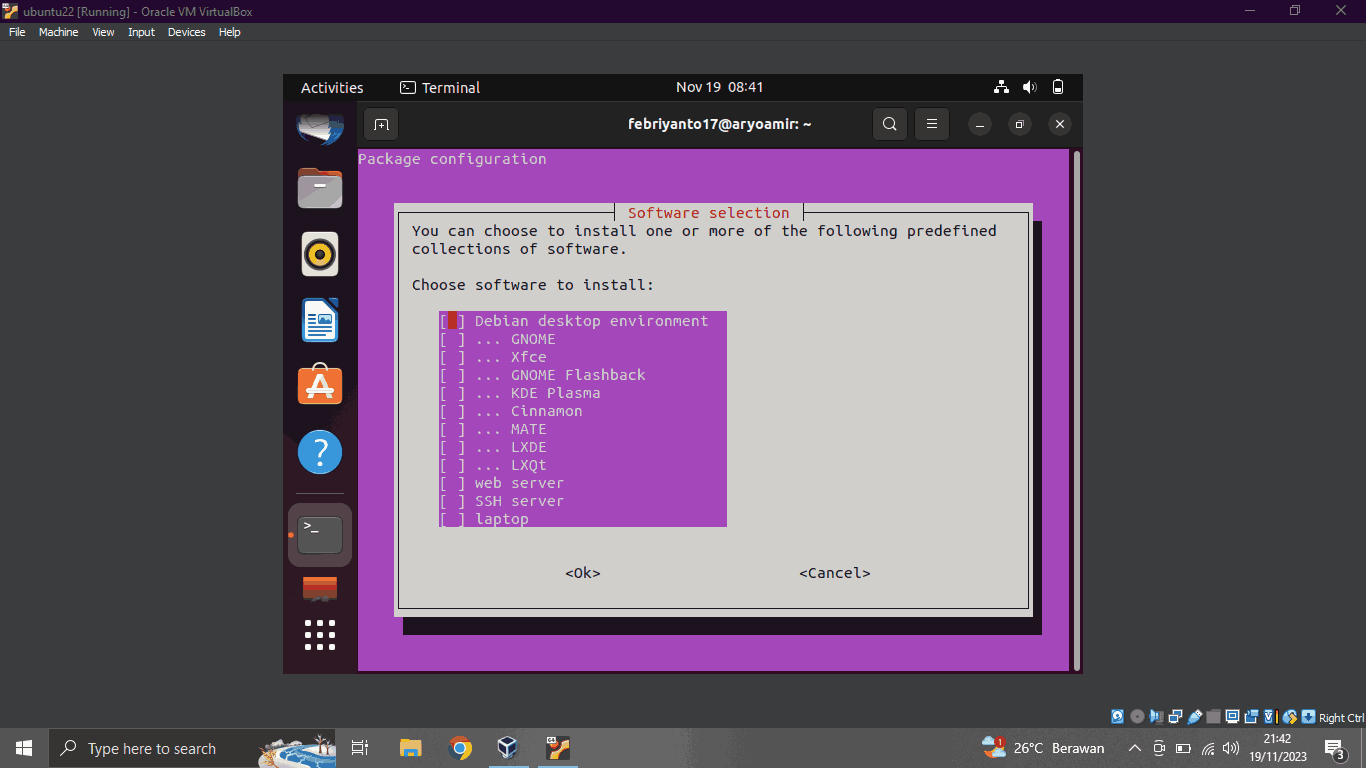Viewport: 1366px width, 768px height.
Task: Open File Explorer from Windows taskbar
Action: coord(411,748)
